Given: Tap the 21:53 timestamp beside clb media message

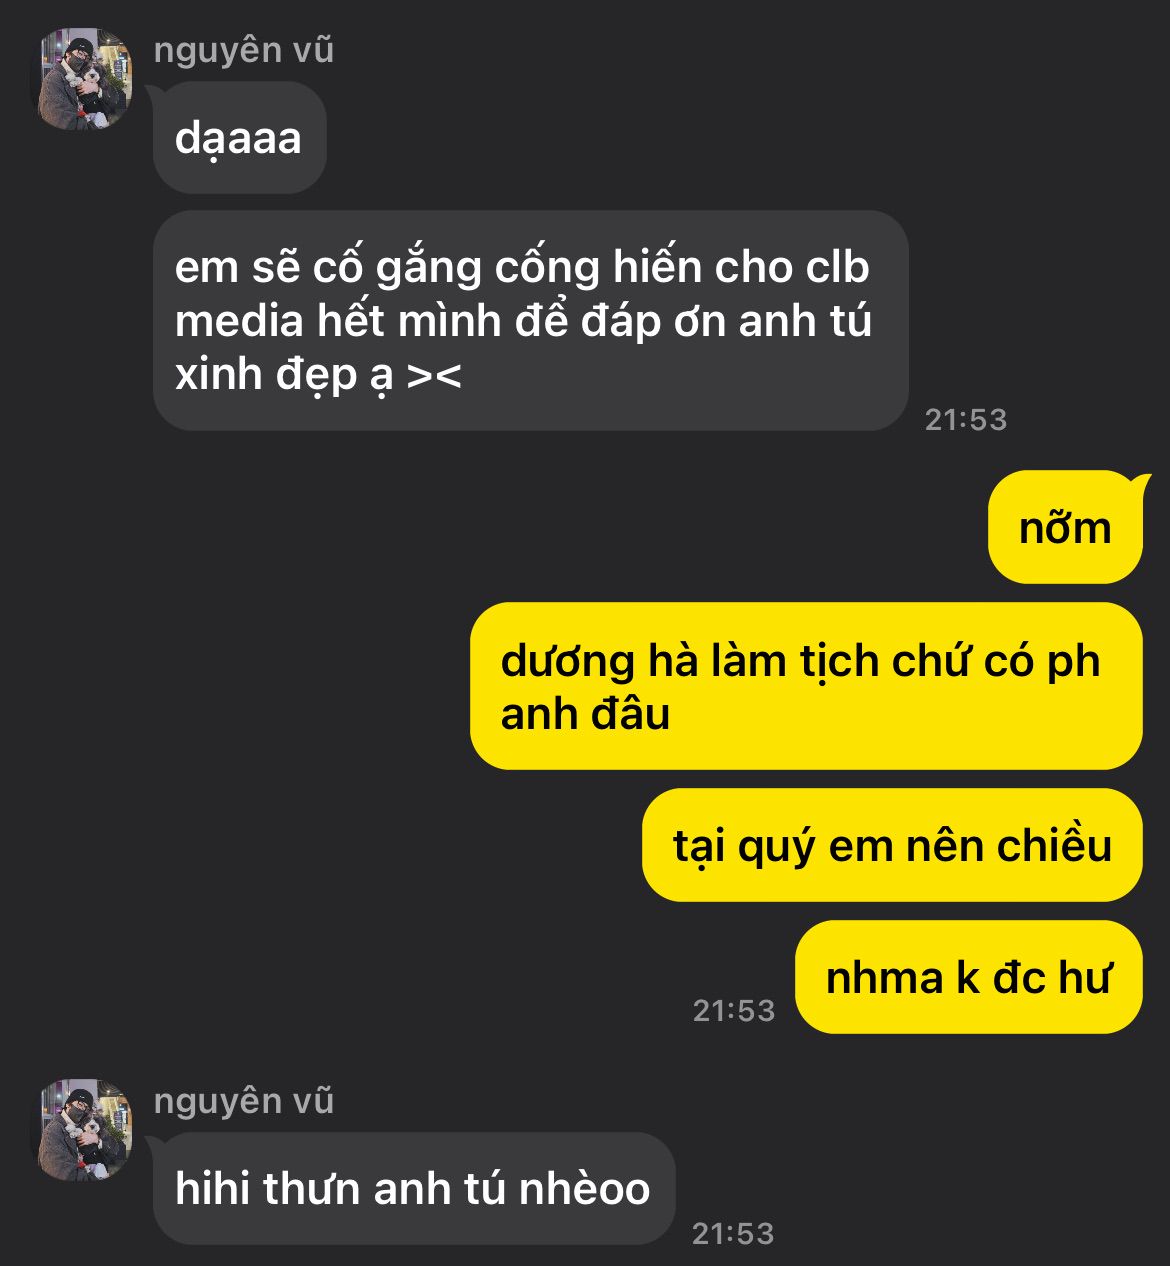Looking at the screenshot, I should pyautogui.click(x=966, y=419).
